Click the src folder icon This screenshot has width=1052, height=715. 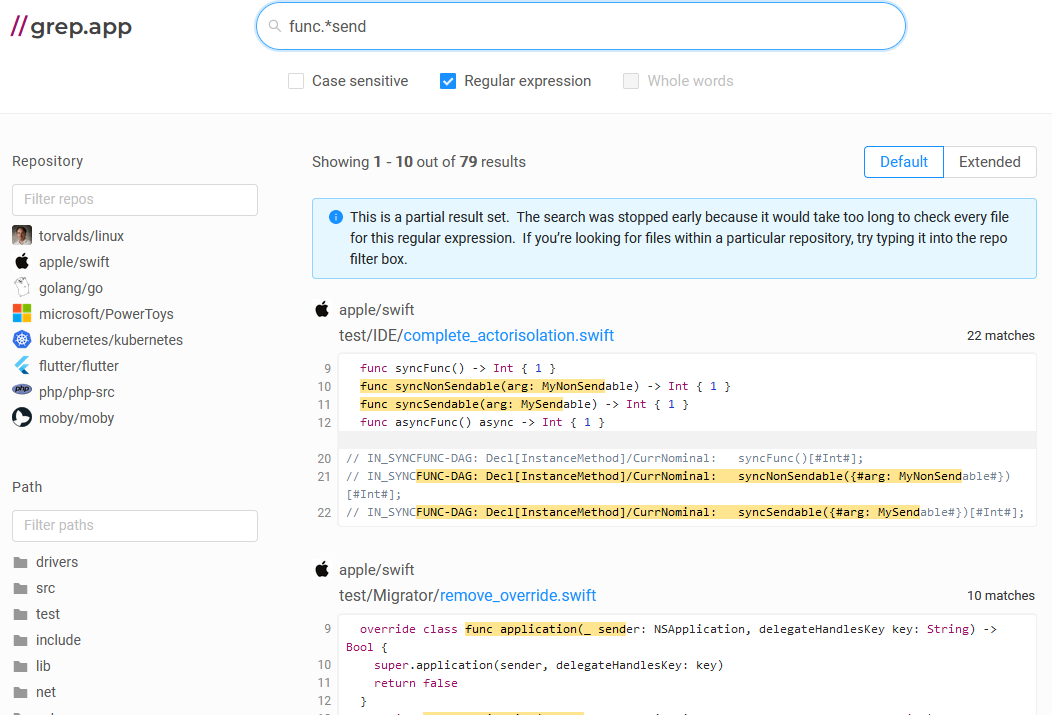(x=21, y=588)
